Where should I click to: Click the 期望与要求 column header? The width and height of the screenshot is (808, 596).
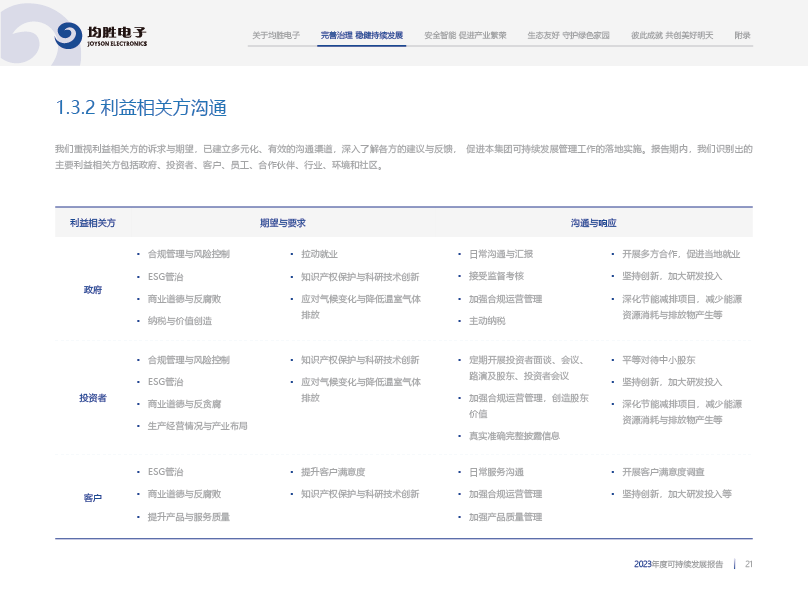[x=282, y=222]
